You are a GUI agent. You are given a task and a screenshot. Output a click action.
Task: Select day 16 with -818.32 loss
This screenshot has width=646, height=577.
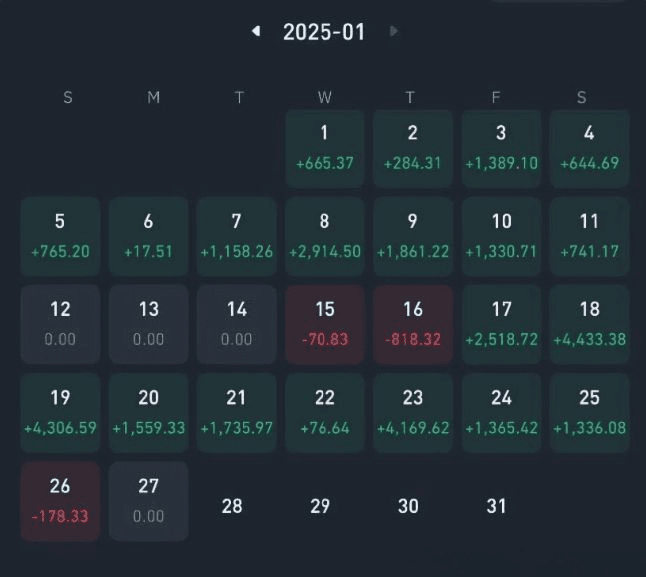coord(412,323)
